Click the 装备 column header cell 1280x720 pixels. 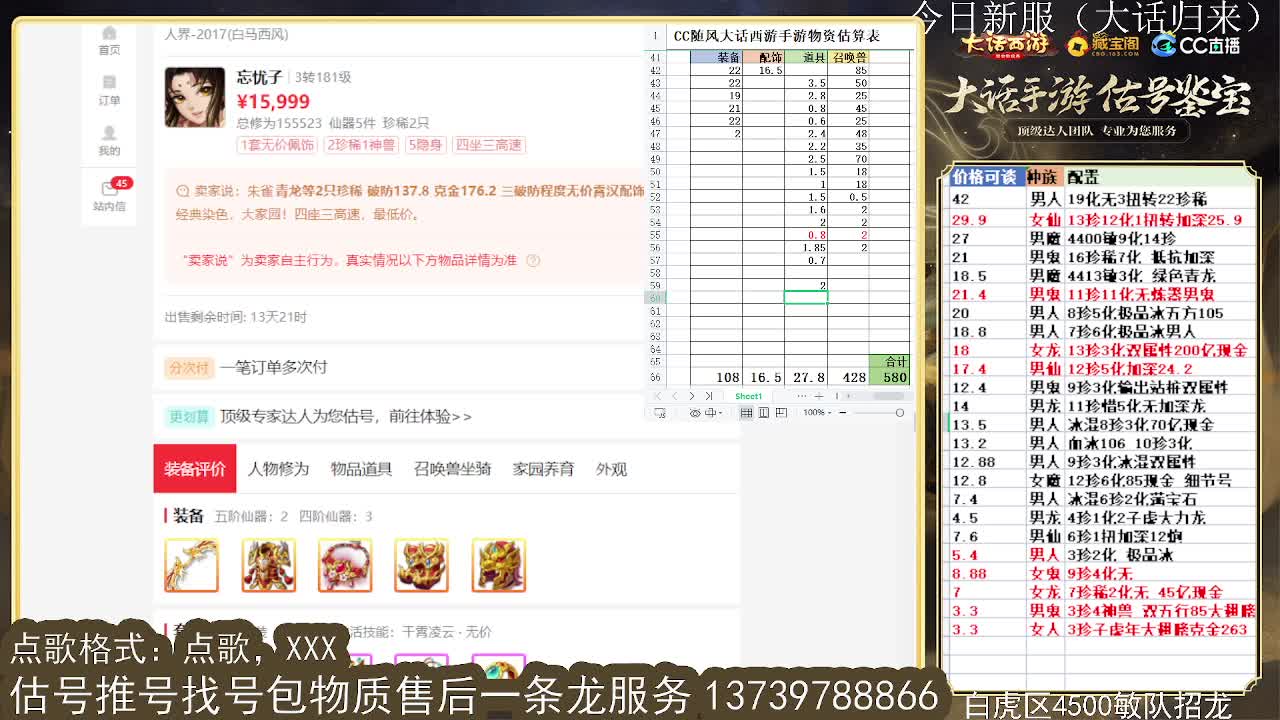point(716,58)
